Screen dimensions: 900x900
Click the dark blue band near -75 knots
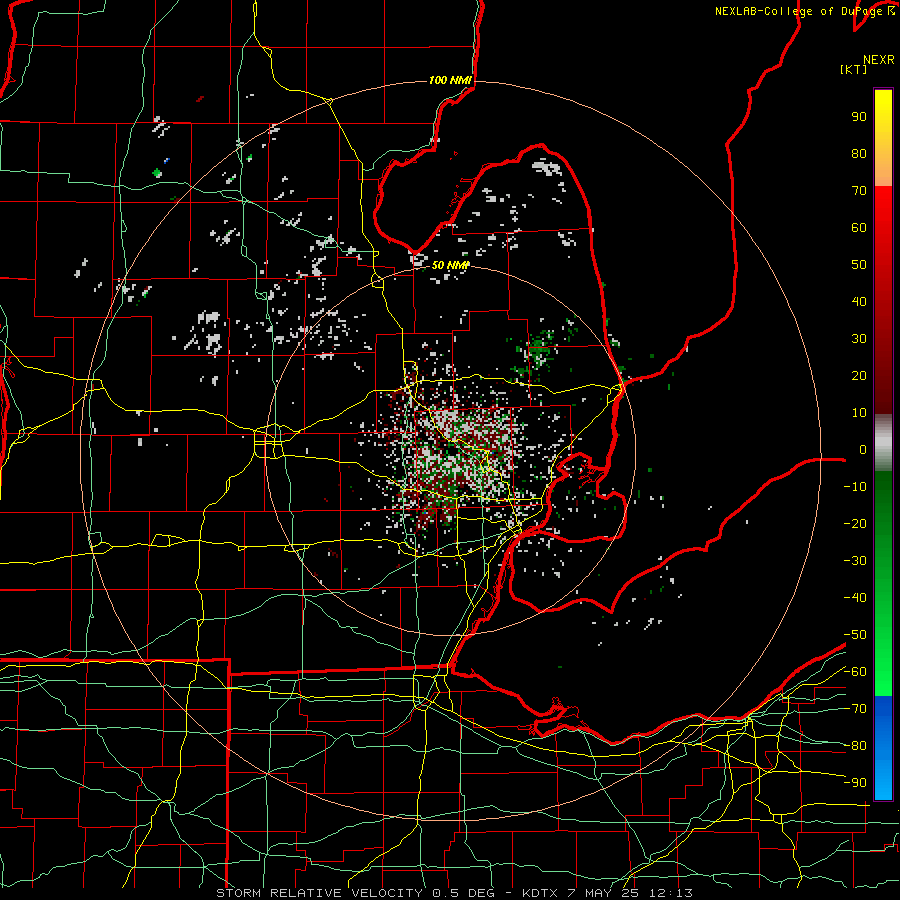click(x=883, y=717)
